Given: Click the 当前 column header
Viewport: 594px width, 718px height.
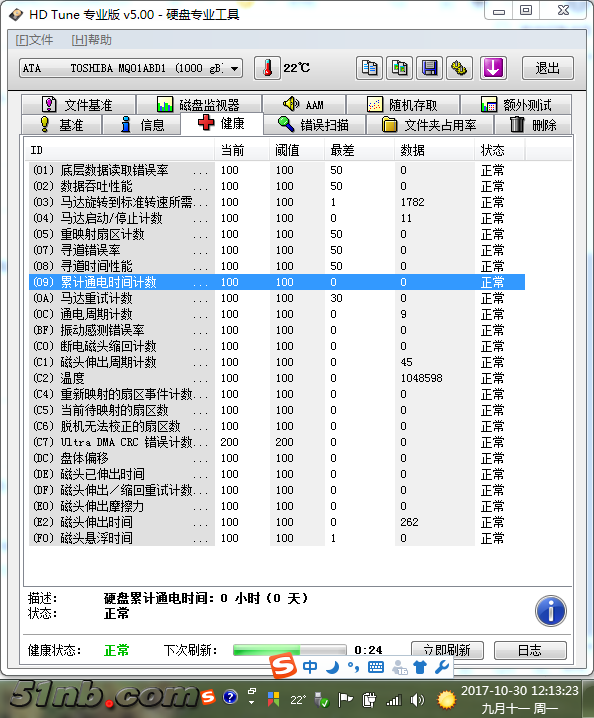Looking at the screenshot, I should pyautogui.click(x=242, y=150).
